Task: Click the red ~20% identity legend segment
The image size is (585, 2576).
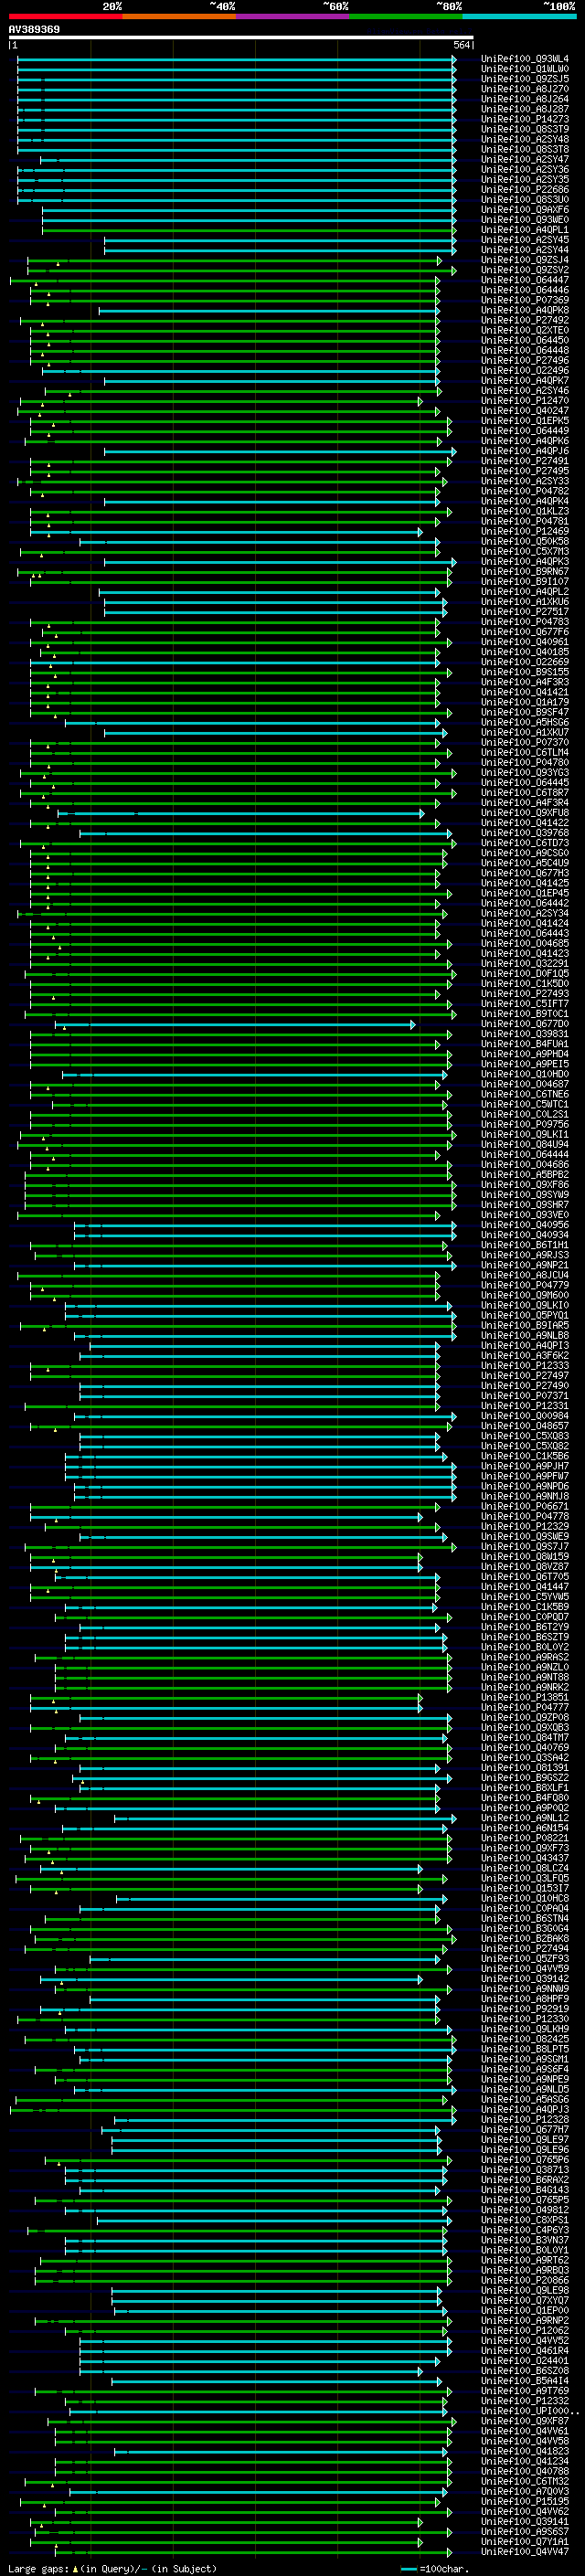Action: click(x=65, y=16)
